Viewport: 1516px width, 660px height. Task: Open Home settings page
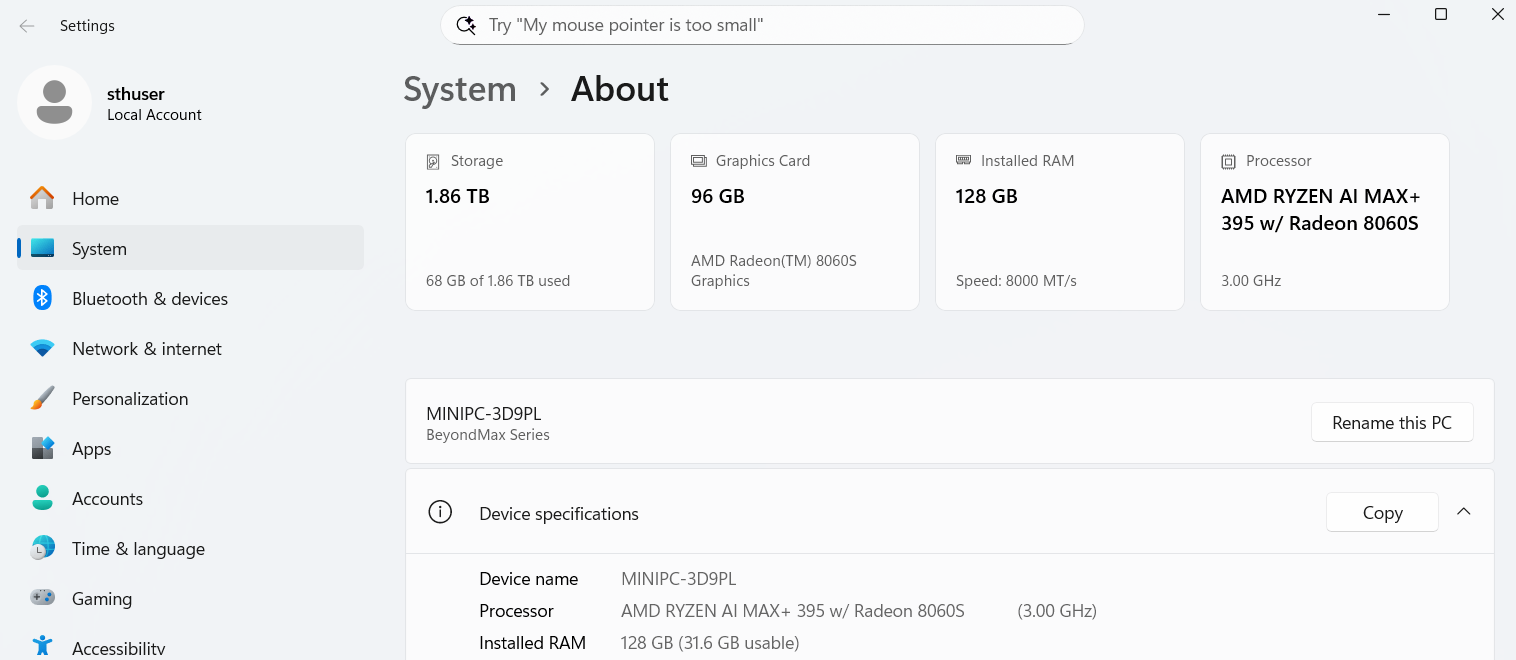tap(190, 198)
